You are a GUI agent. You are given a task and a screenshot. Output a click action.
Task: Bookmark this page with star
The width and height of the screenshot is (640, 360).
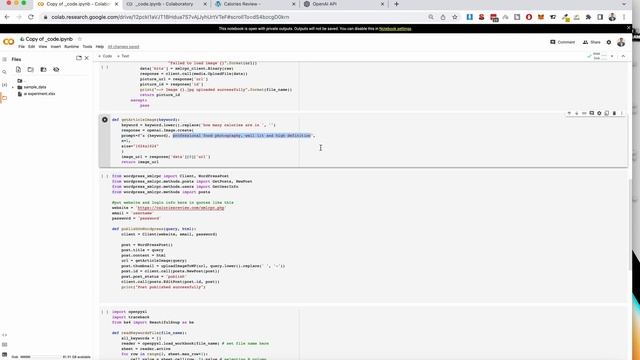pos(455,17)
